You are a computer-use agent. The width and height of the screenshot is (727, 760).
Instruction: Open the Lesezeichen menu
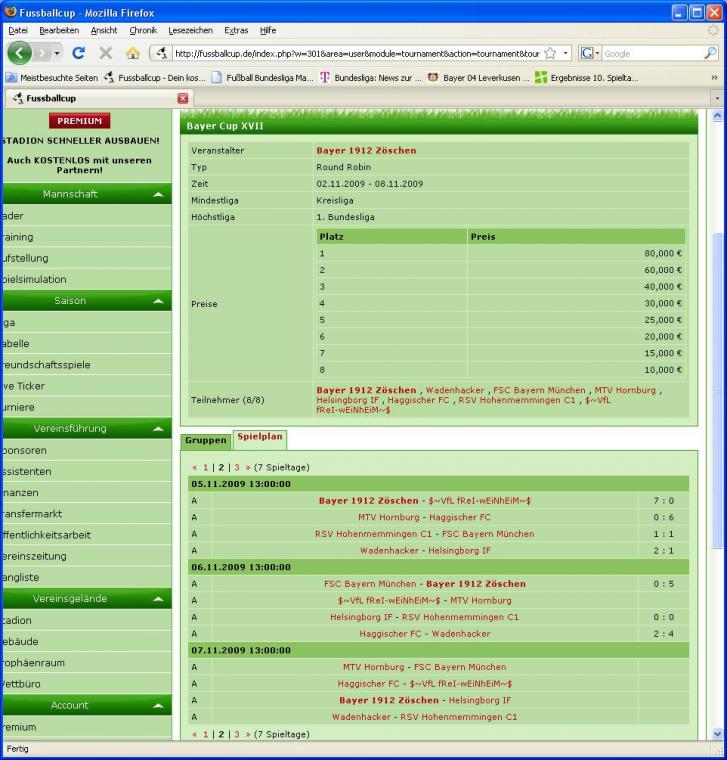190,30
